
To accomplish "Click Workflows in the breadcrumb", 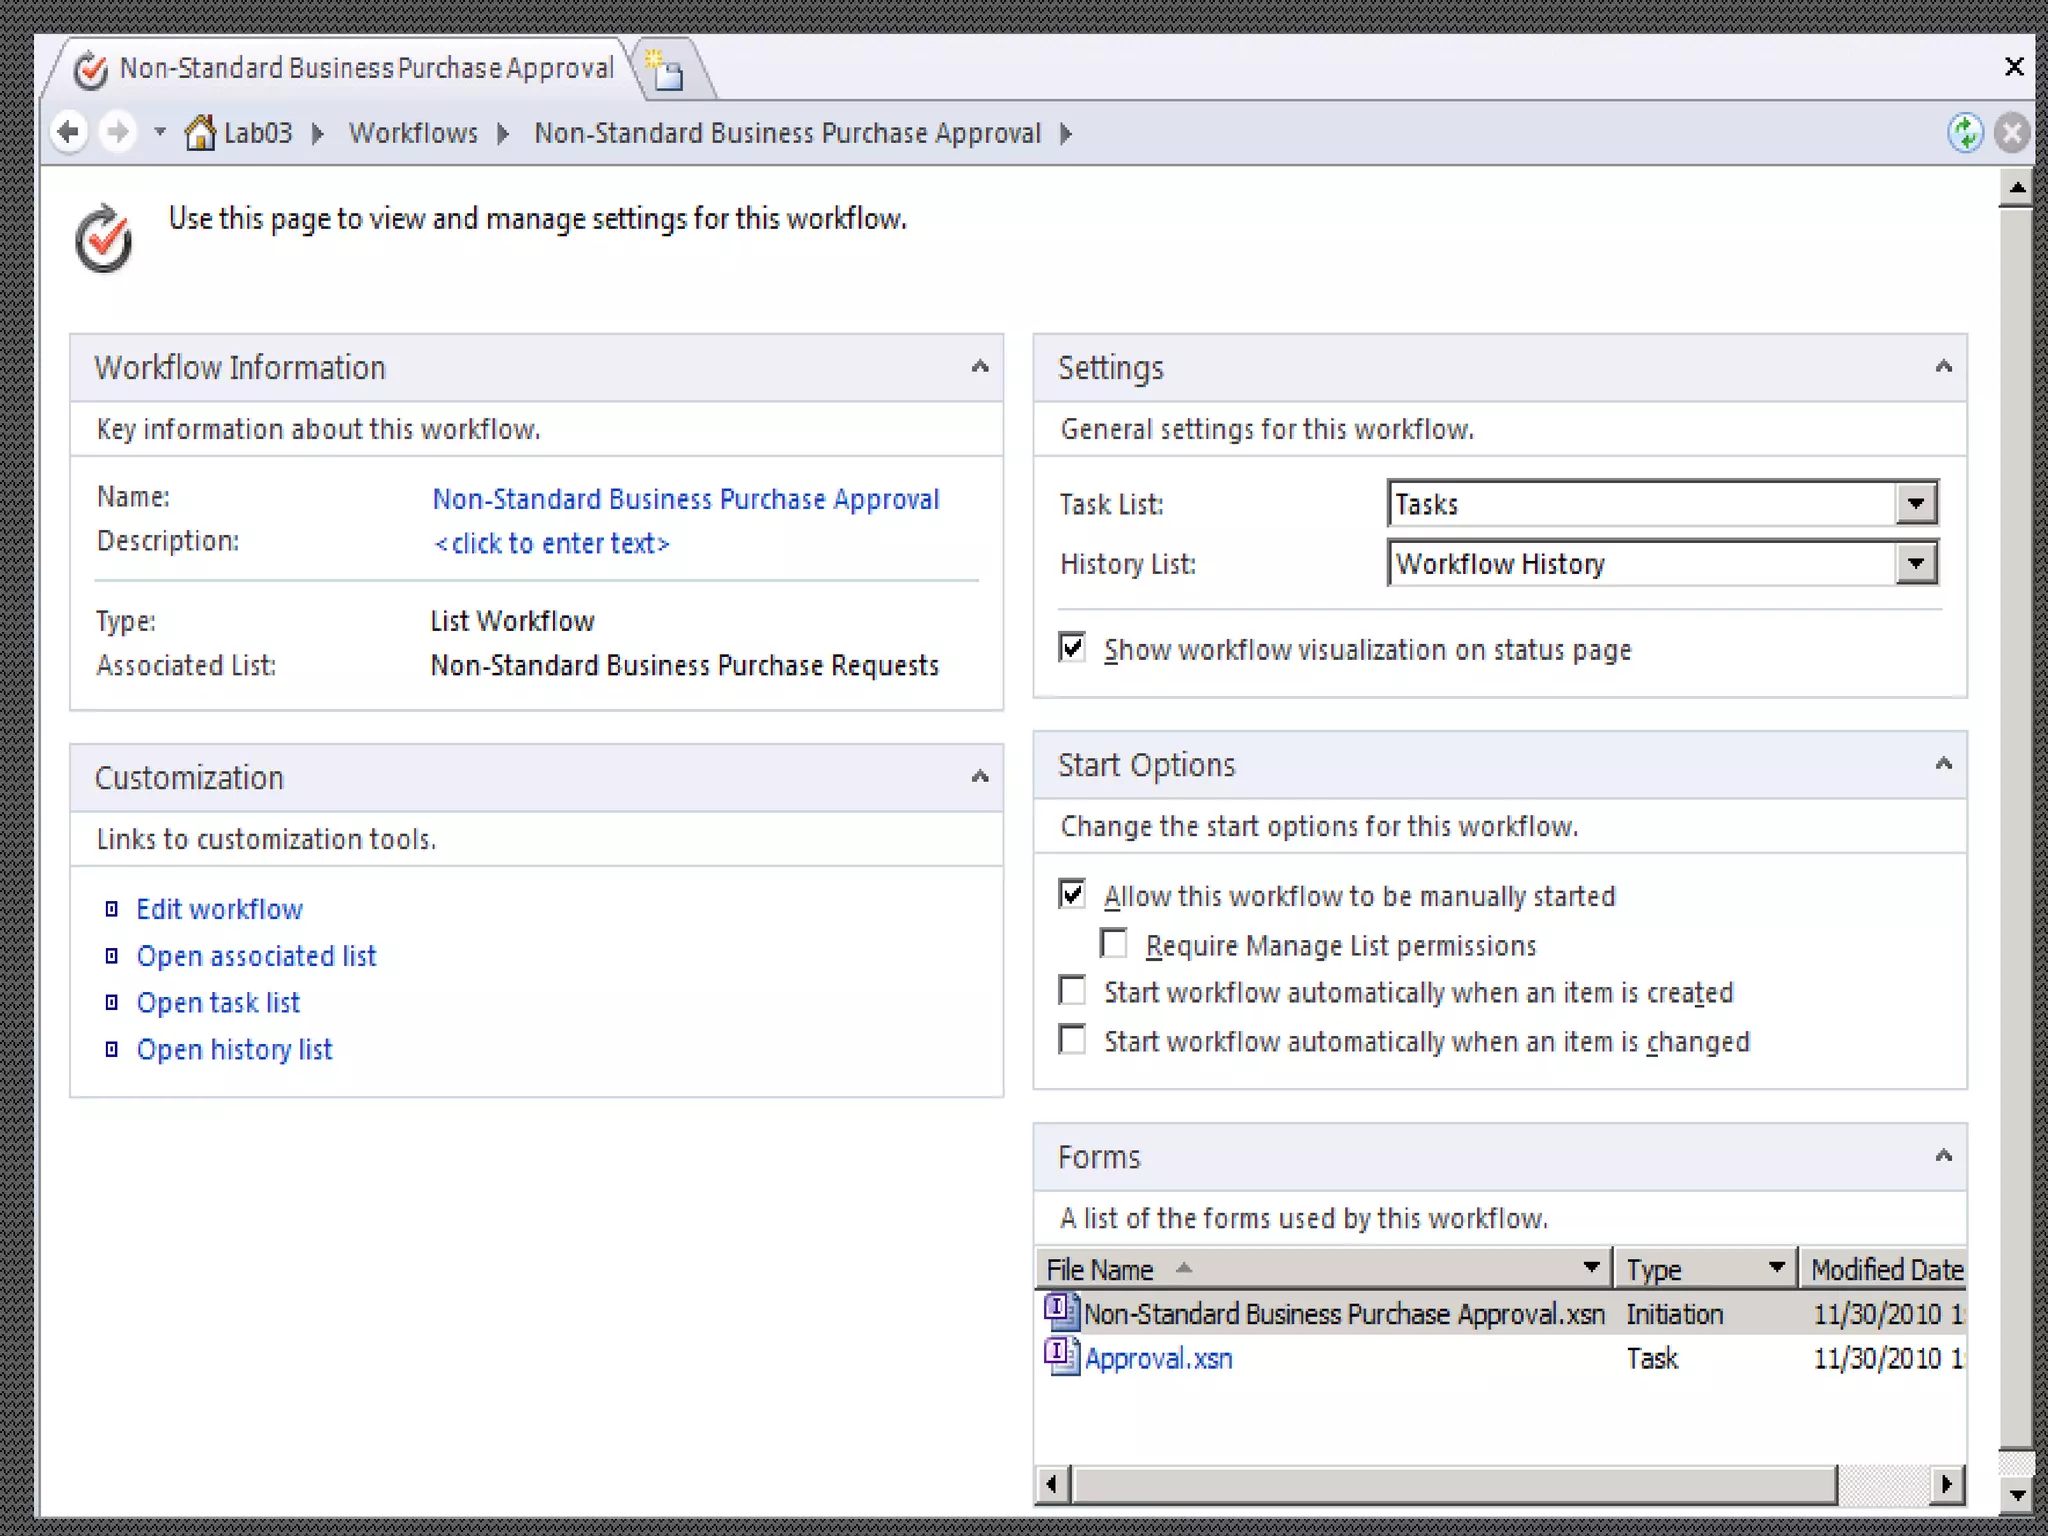I will [x=413, y=133].
